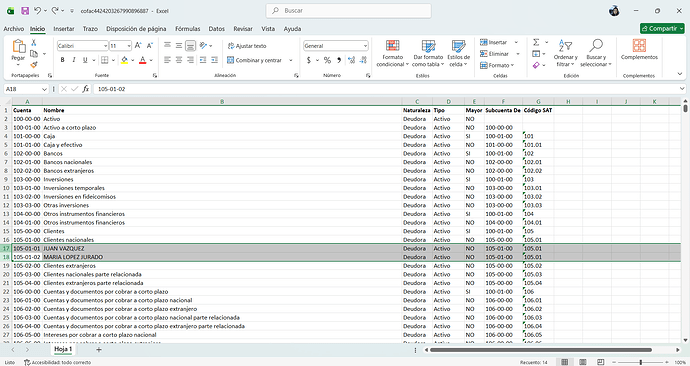Click Insertar cells button
Viewport: 690px width, 366px height.
pyautogui.click(x=494, y=42)
